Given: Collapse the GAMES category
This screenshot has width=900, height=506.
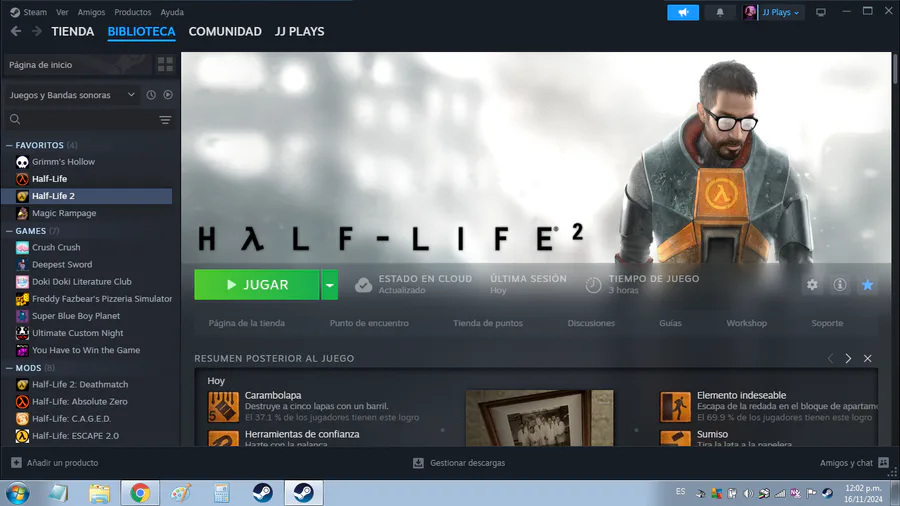Looking at the screenshot, I should [x=9, y=231].
